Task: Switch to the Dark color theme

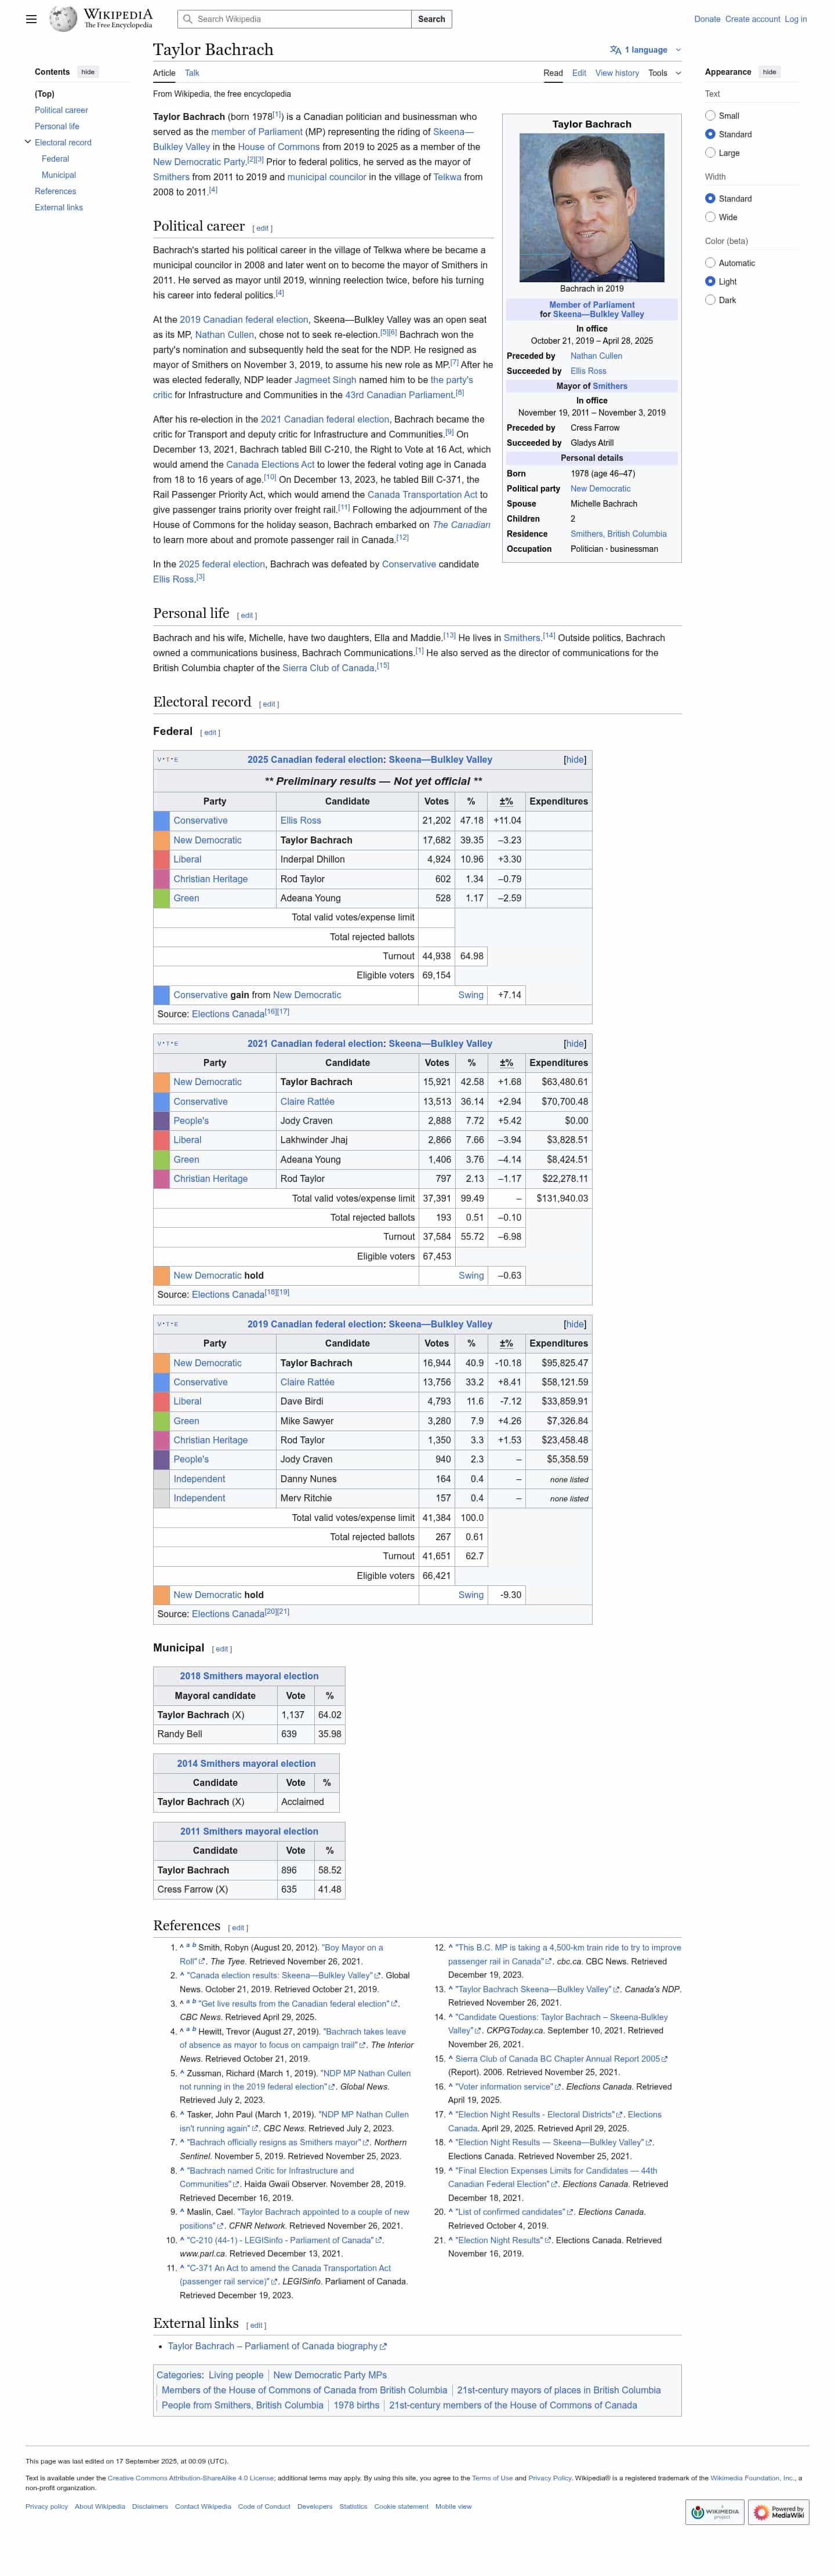Action: tap(710, 300)
